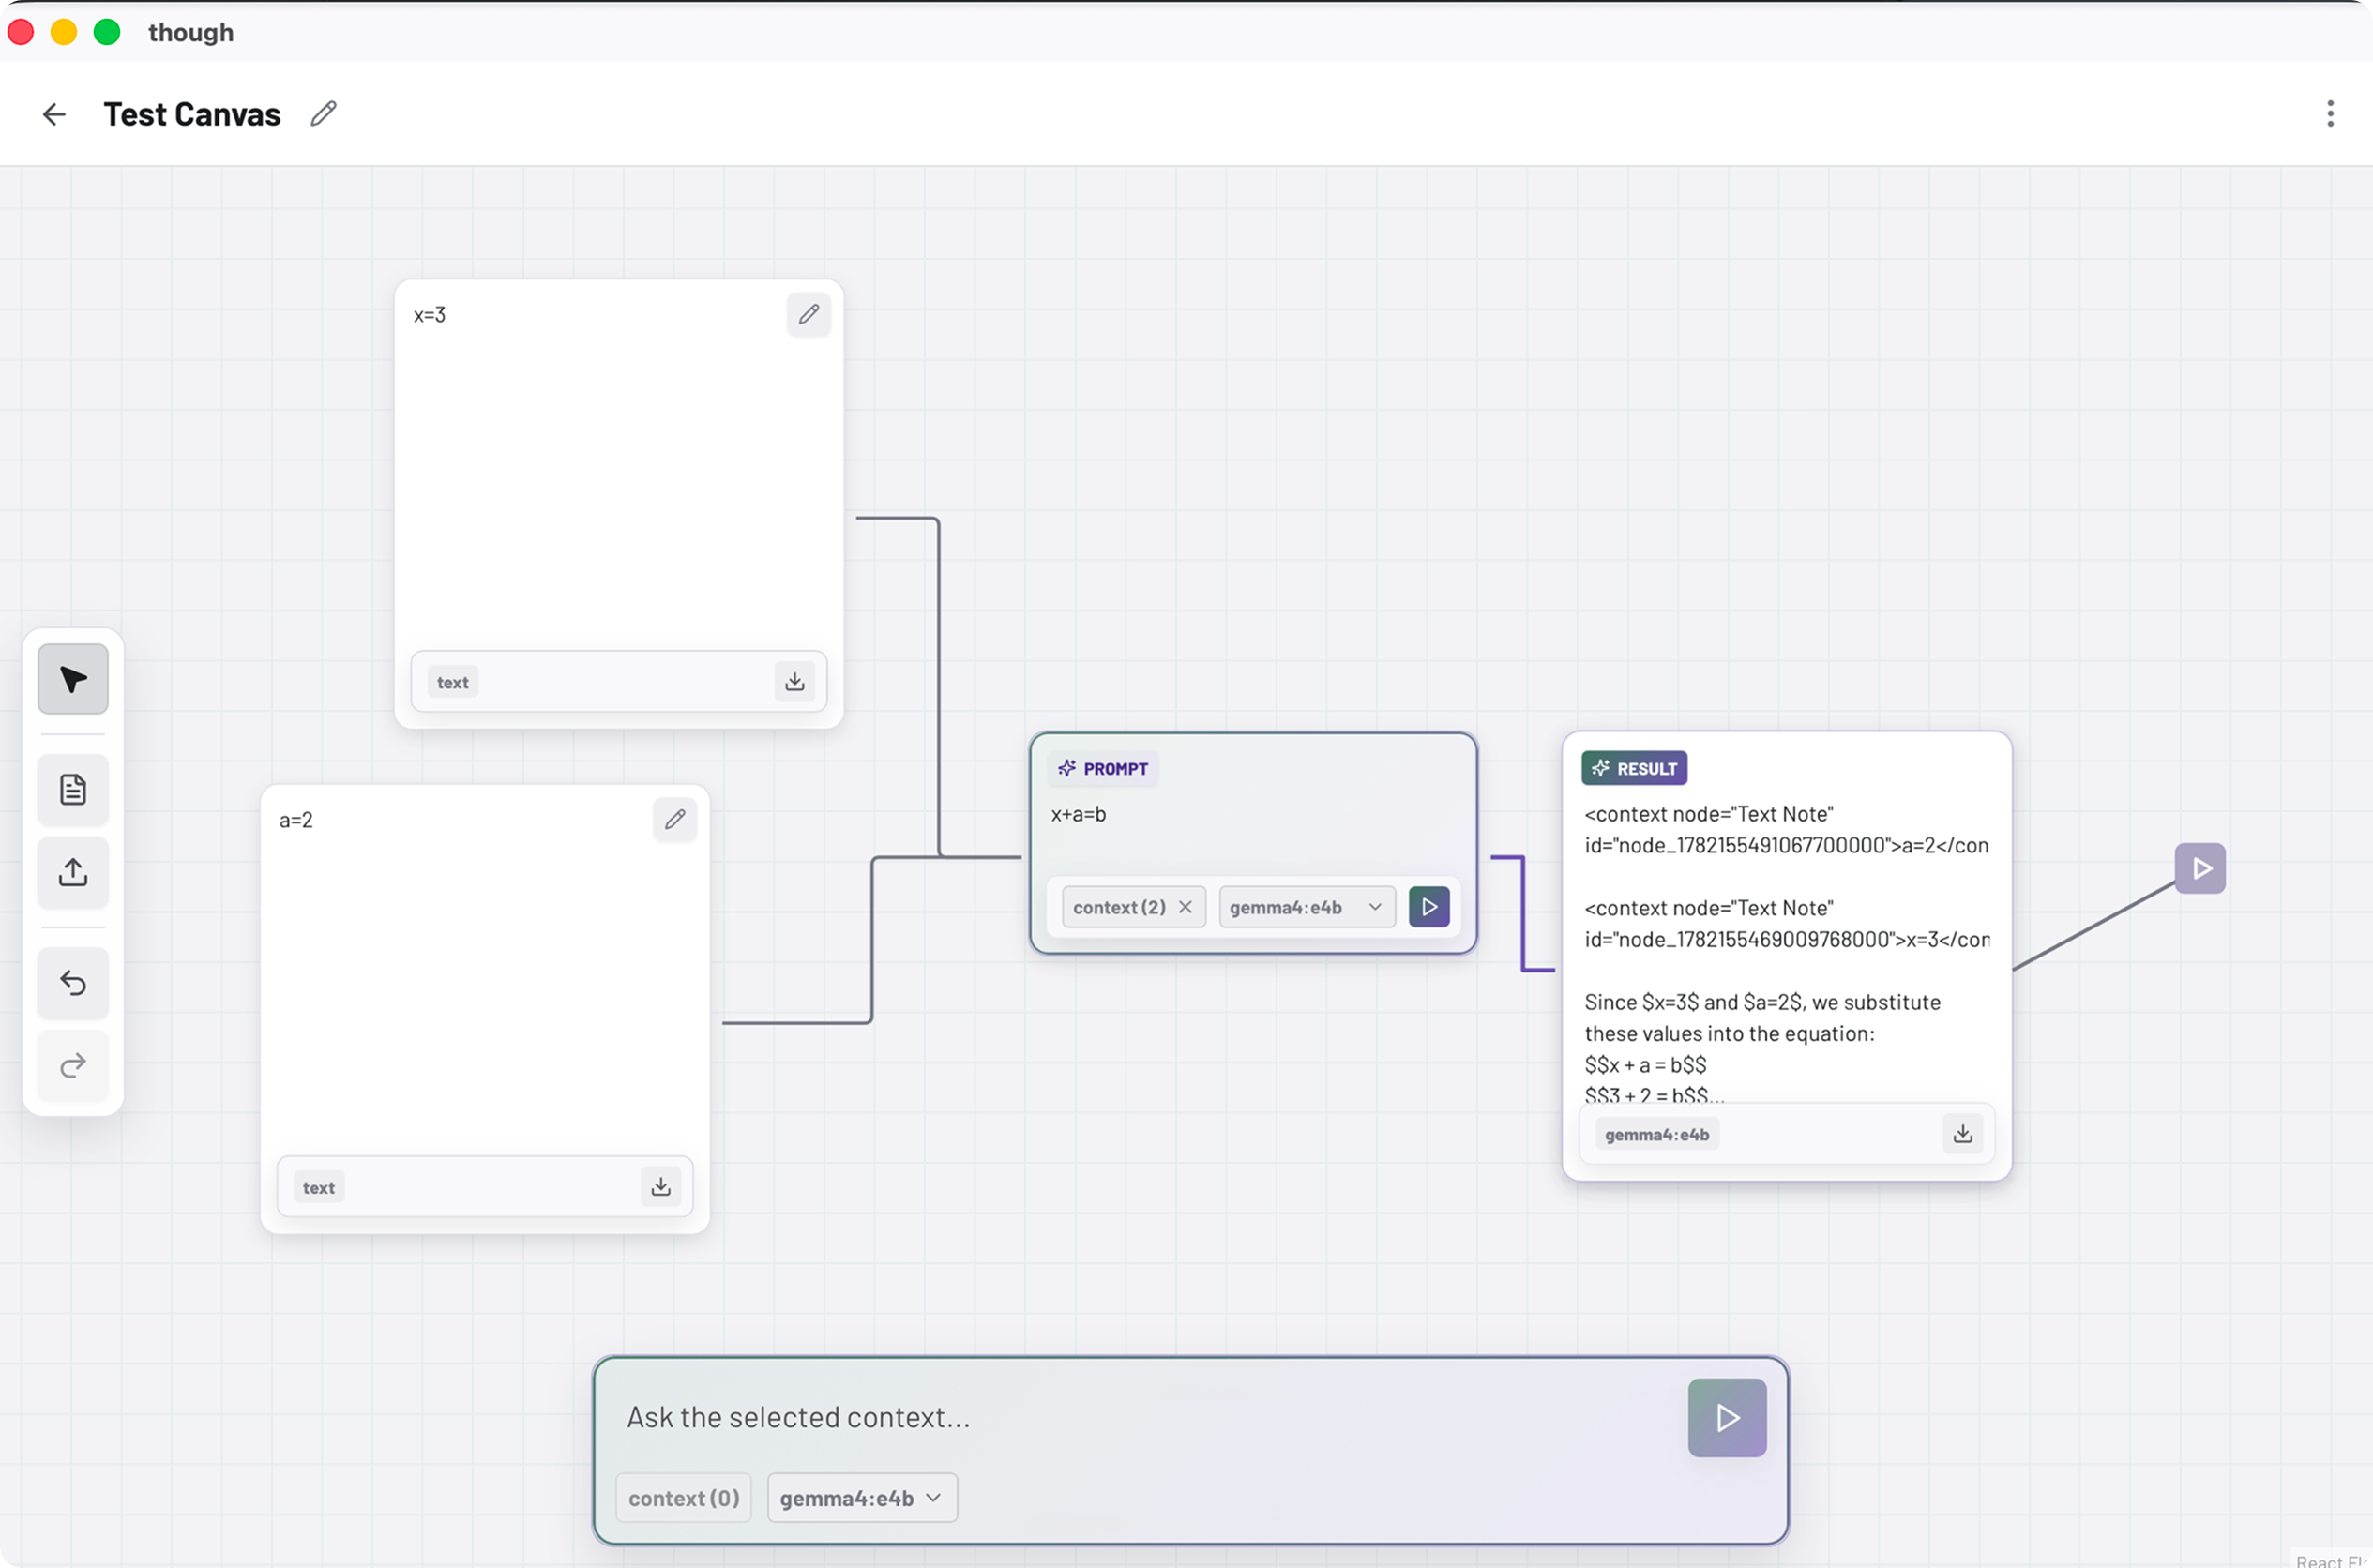The height and width of the screenshot is (1568, 2373).
Task: Close the window with the red button
Action: [21, 32]
